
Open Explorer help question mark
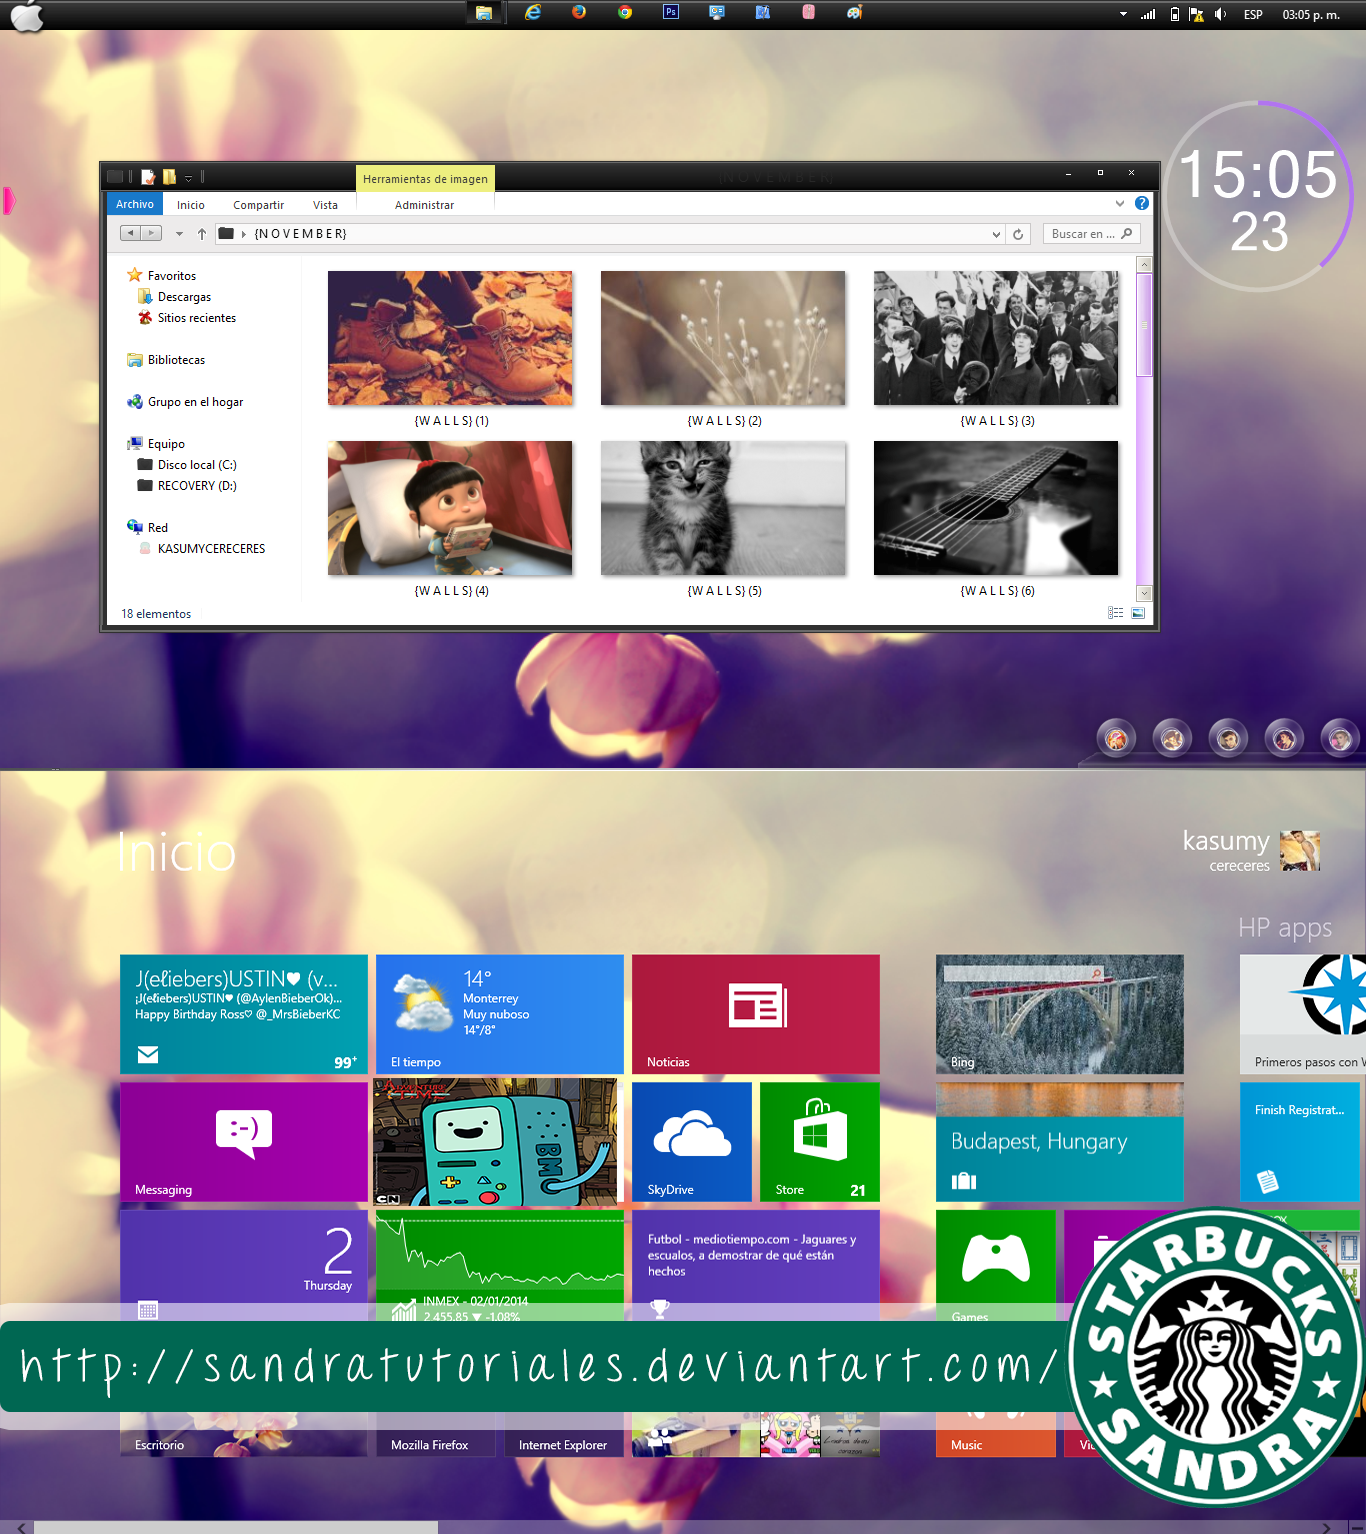[1142, 203]
